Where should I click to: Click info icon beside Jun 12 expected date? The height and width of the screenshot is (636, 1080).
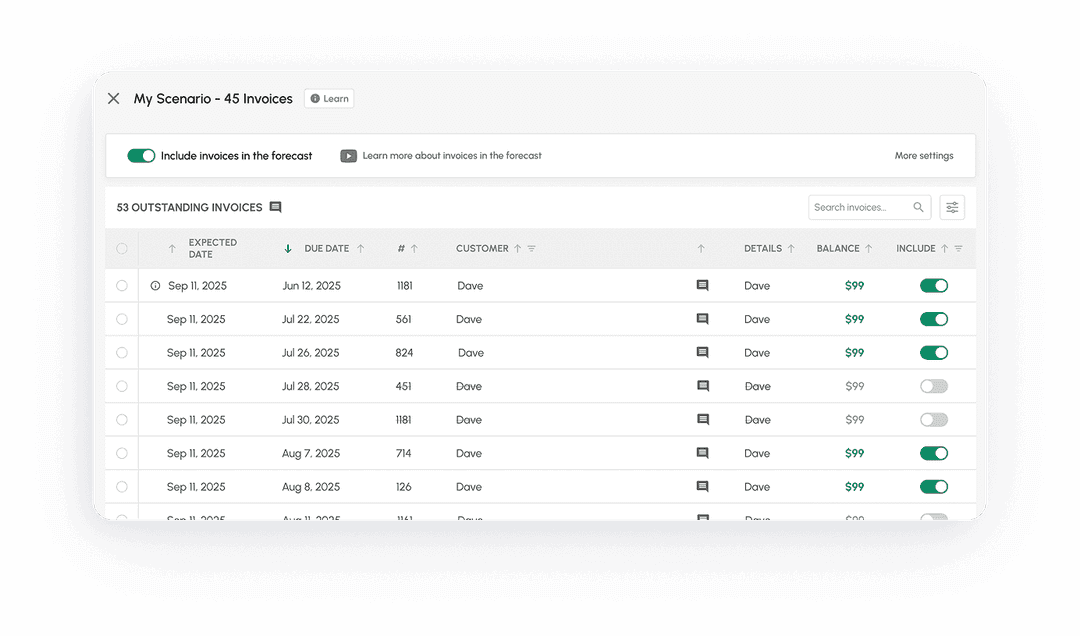coord(156,285)
